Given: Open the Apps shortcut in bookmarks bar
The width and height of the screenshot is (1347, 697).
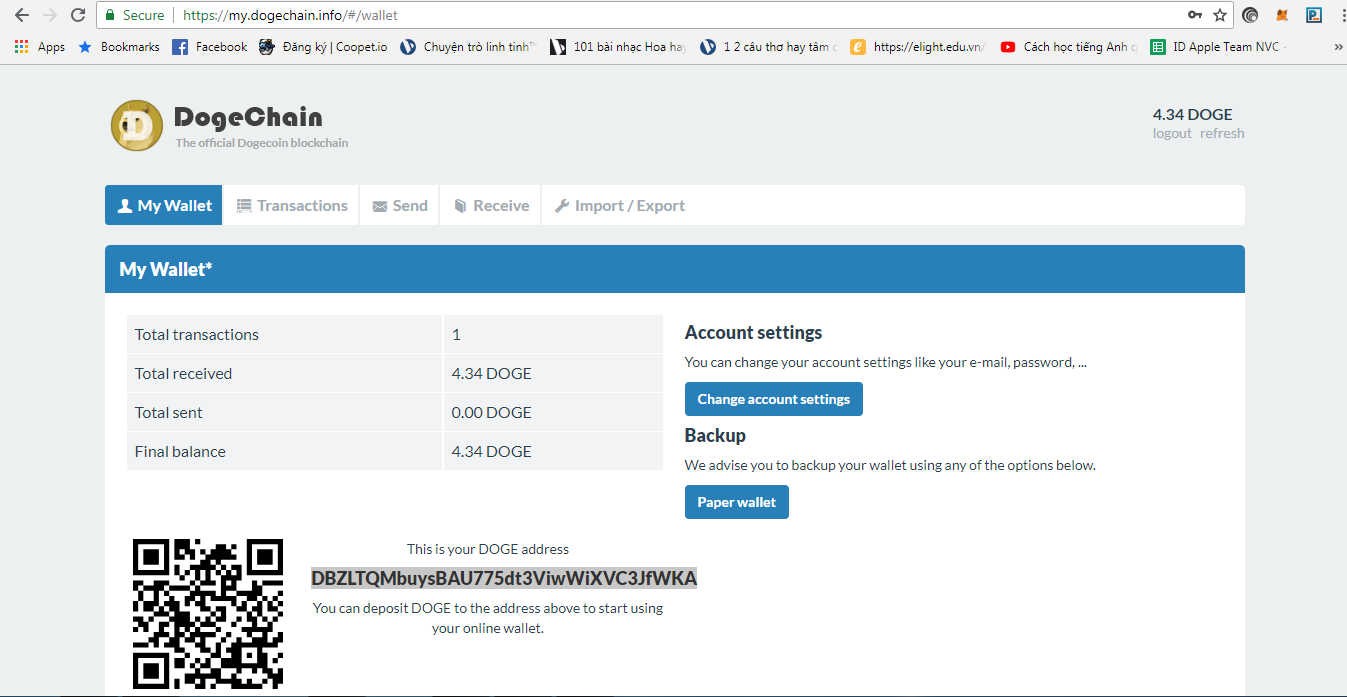Looking at the screenshot, I should (40, 47).
